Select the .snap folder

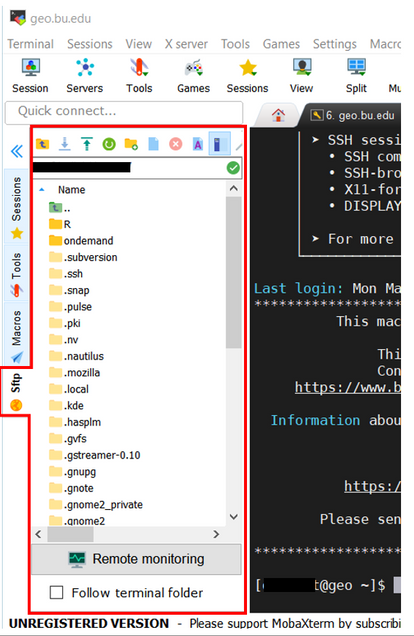[x=69, y=290]
